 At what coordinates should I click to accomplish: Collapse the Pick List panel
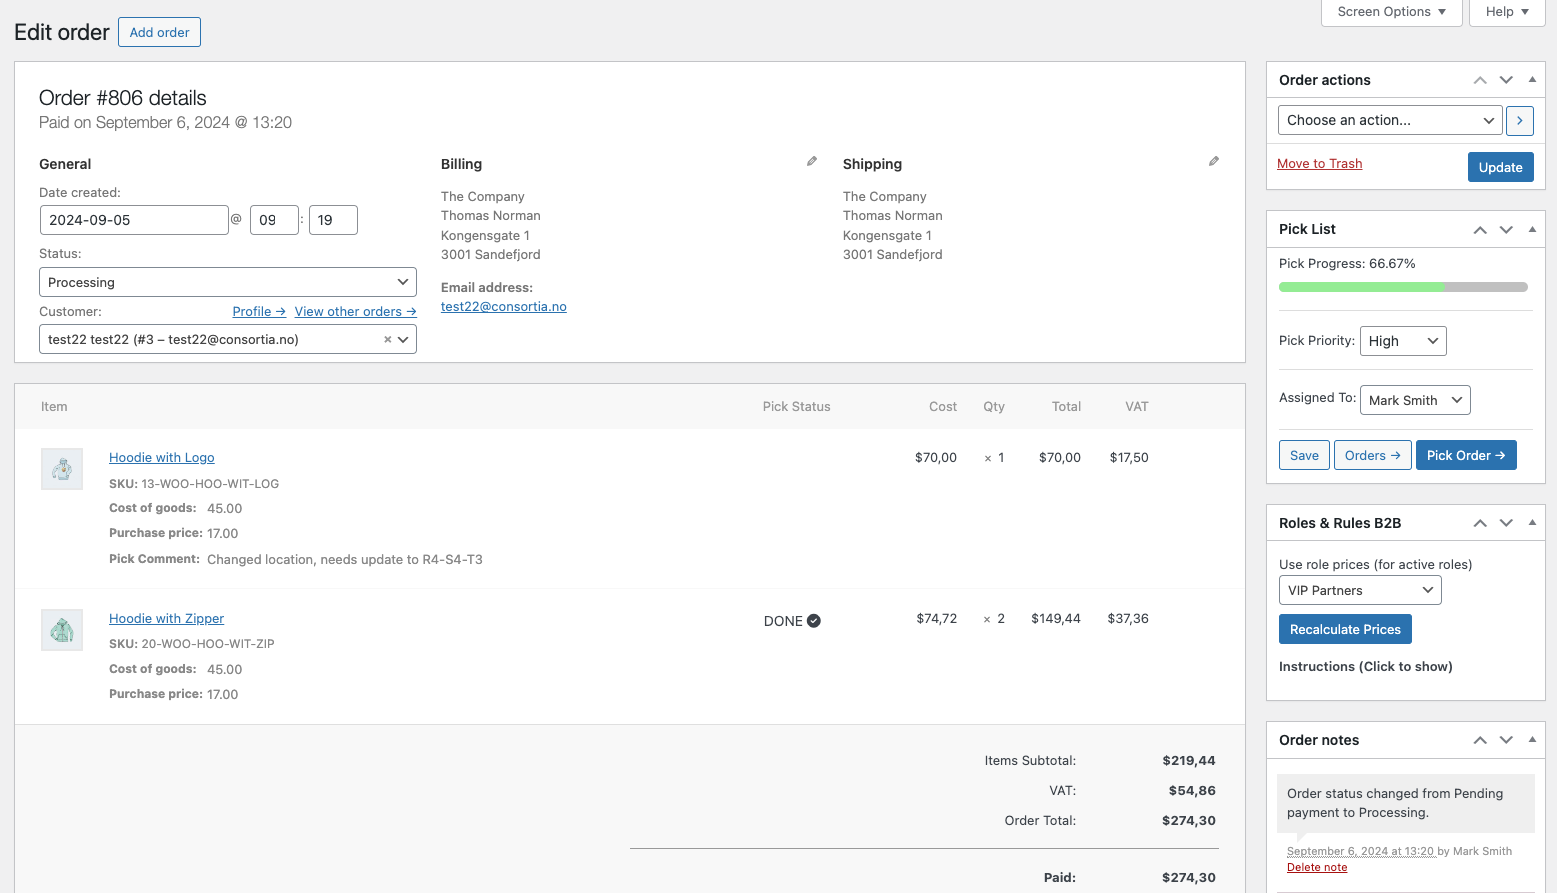pos(1531,229)
